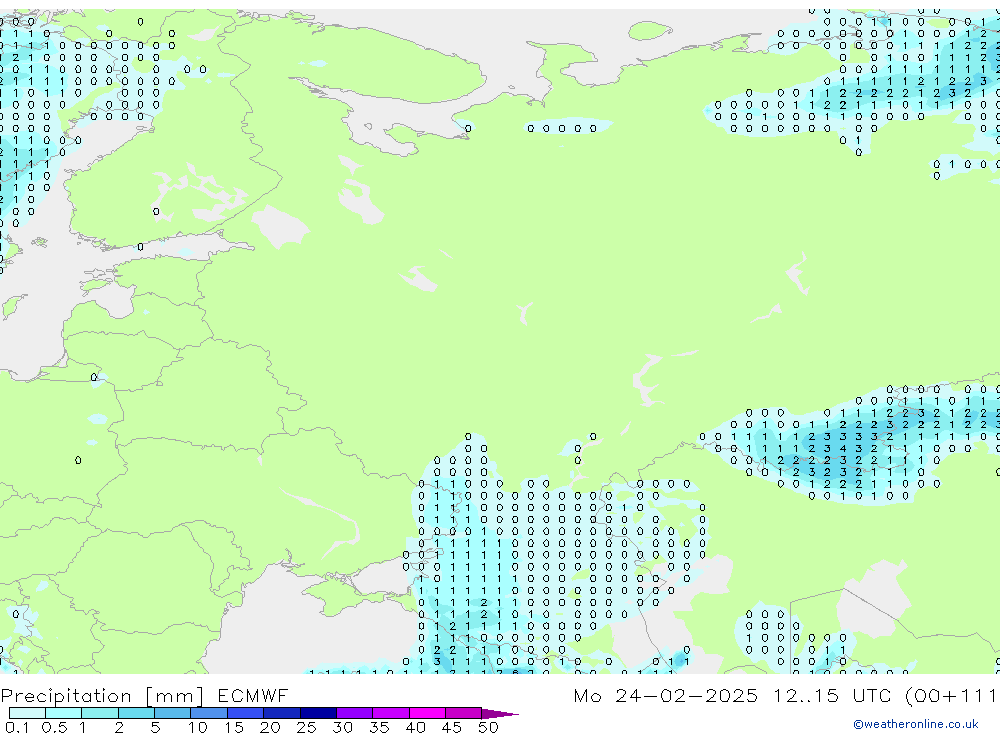
Task: Choose the 20–25 mm dark blue swatch
Action: coord(281,713)
